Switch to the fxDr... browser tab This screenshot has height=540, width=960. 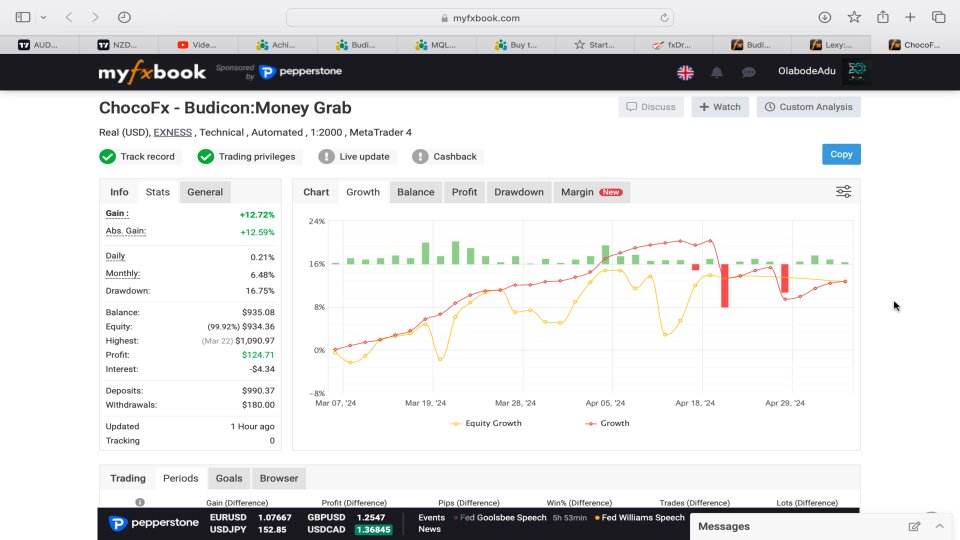click(x=673, y=45)
